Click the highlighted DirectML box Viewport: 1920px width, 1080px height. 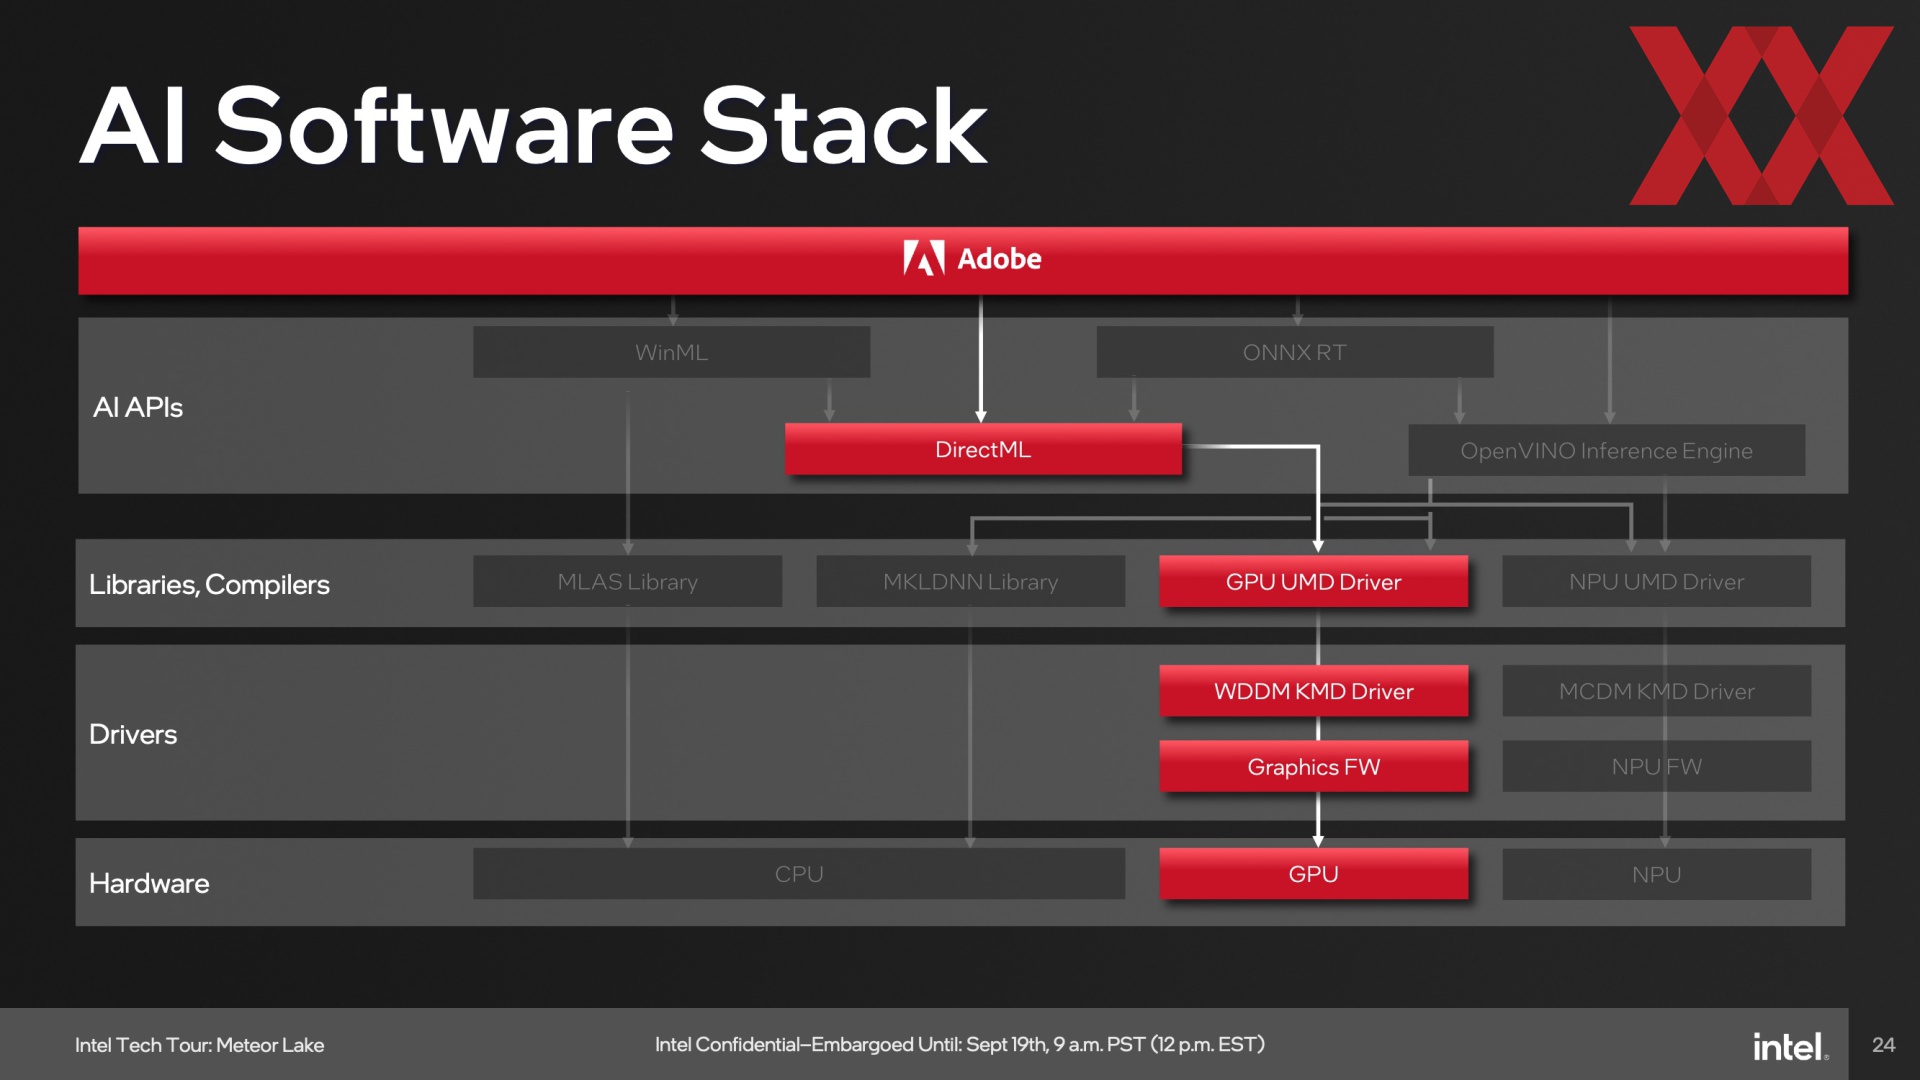click(x=983, y=449)
